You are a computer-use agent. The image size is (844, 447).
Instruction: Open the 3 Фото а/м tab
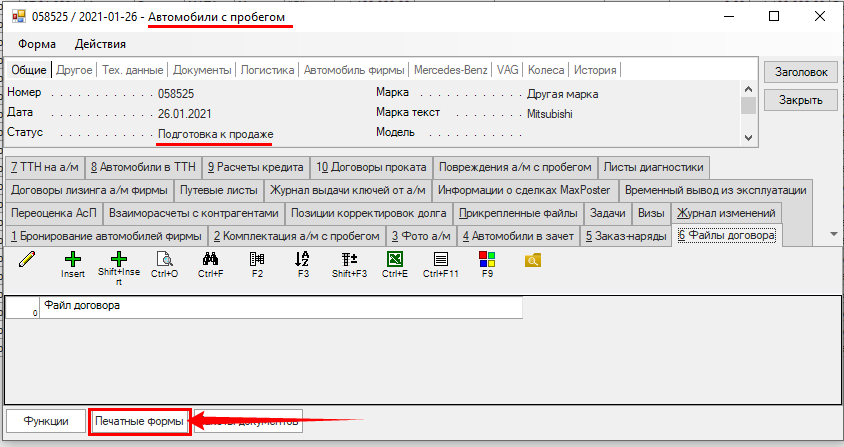click(420, 236)
